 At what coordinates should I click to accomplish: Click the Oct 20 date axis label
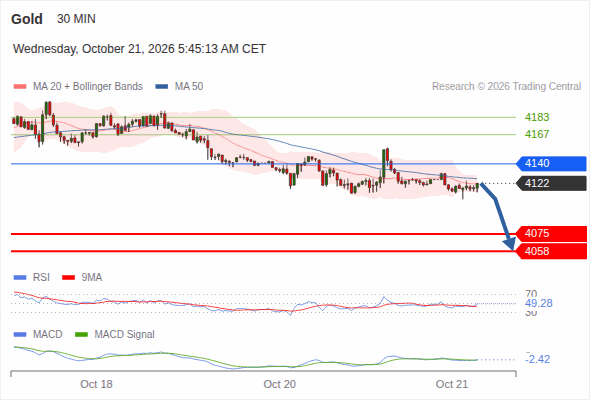pyautogui.click(x=280, y=384)
